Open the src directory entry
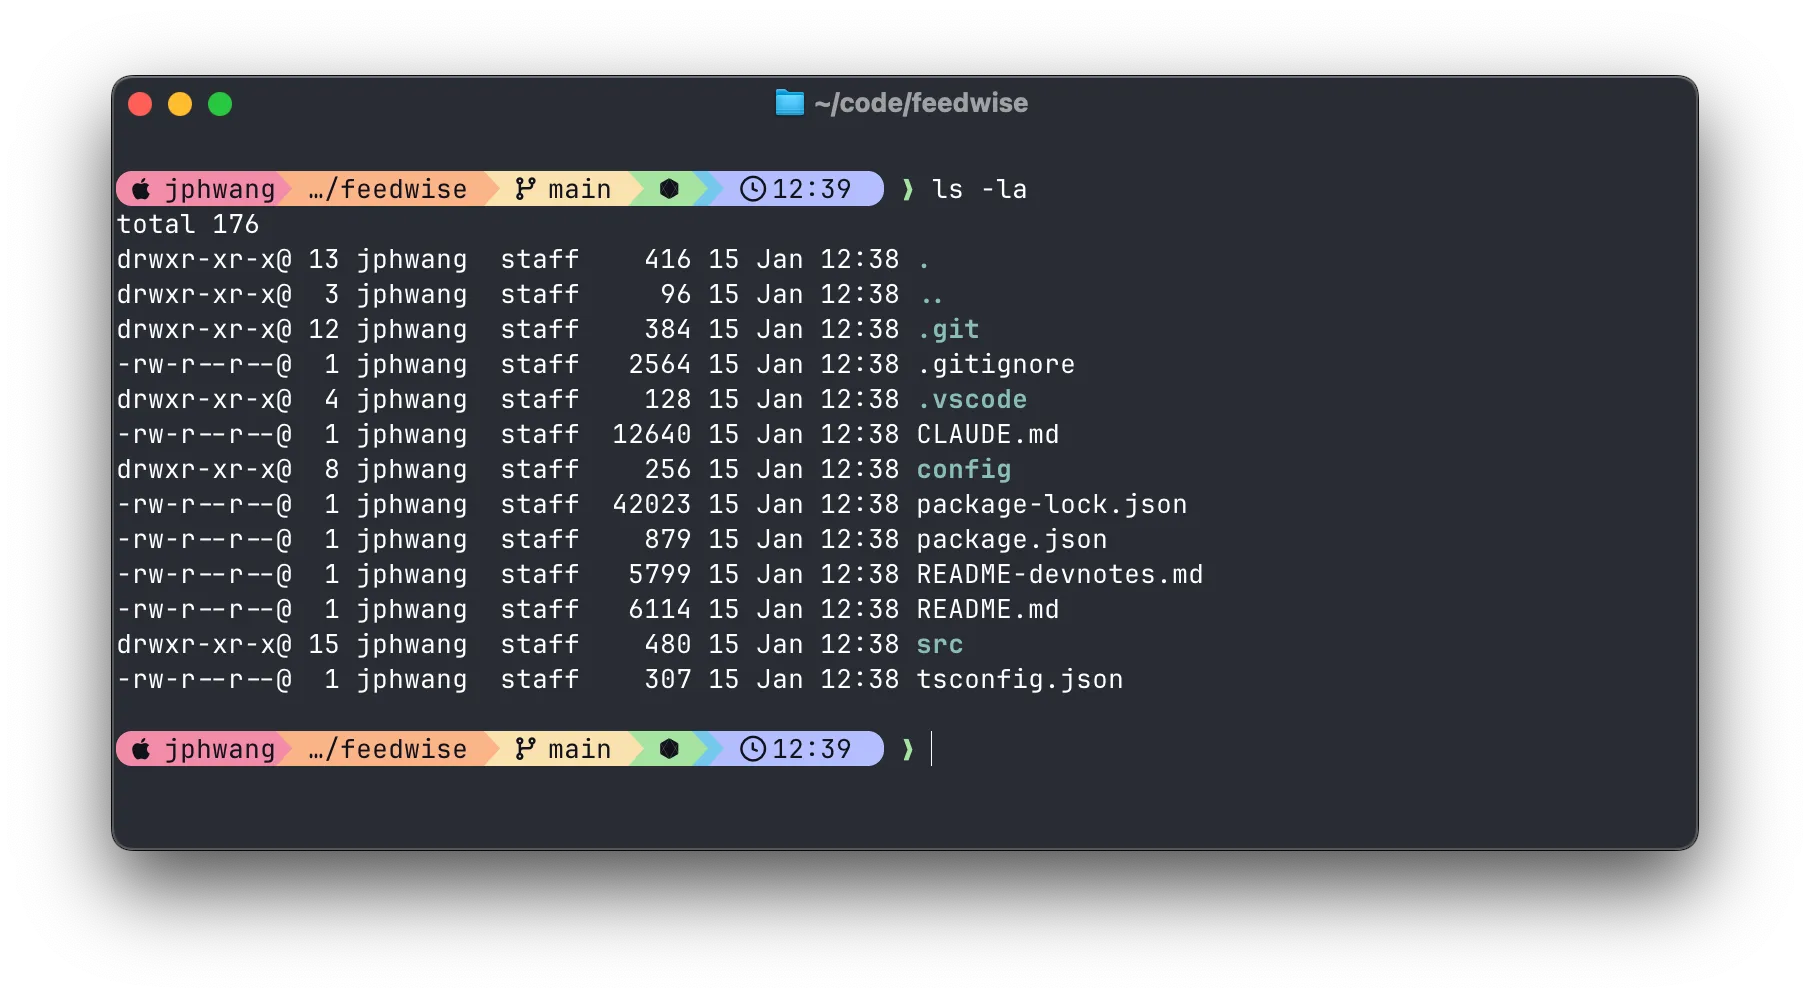This screenshot has height=998, width=1810. pos(939,644)
